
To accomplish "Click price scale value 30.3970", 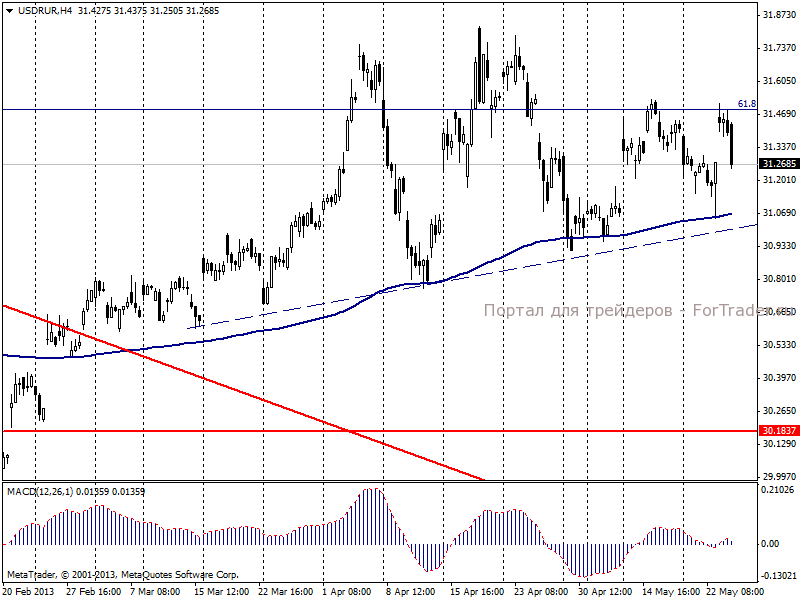I will point(779,378).
